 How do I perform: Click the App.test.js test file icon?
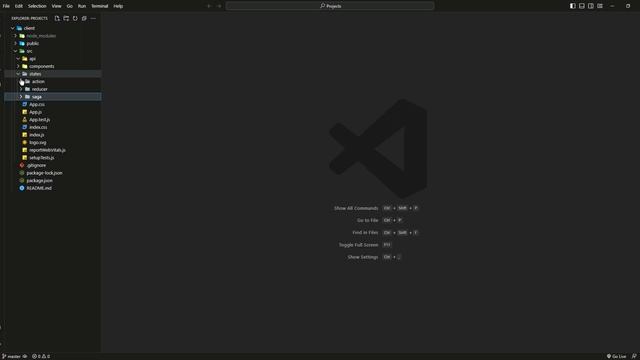tap(24, 120)
